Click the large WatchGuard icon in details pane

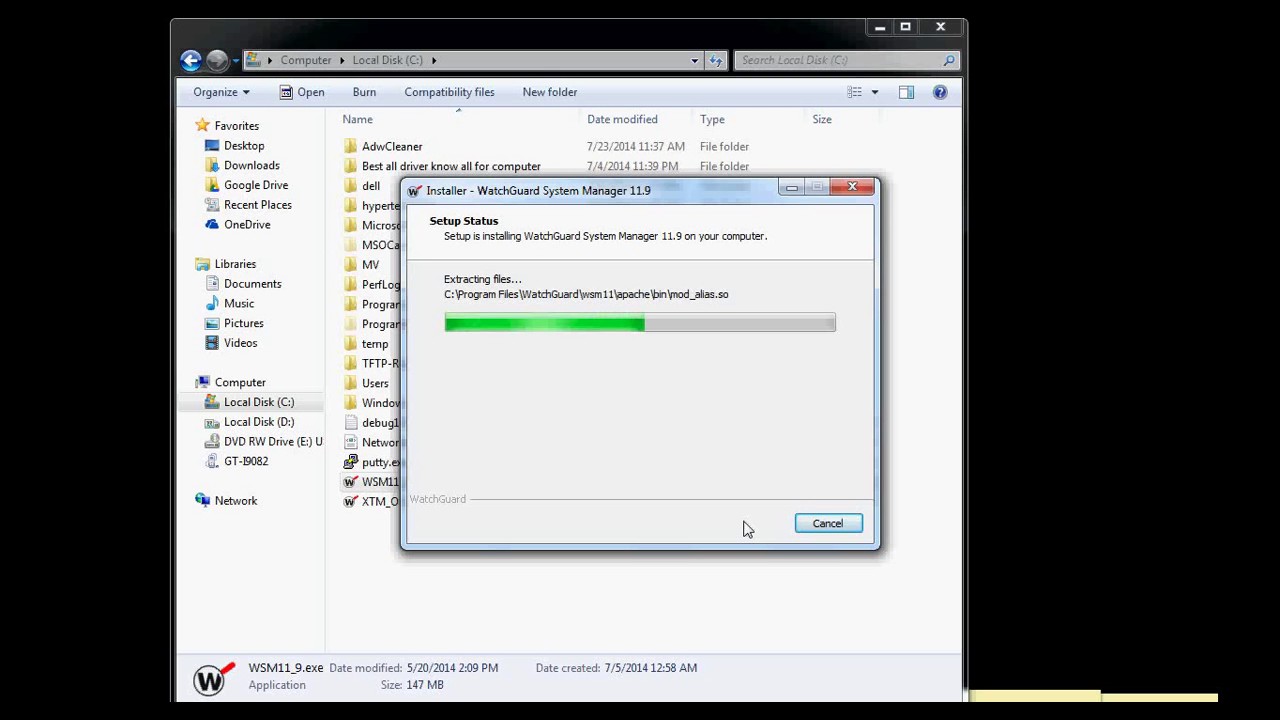coord(213,678)
